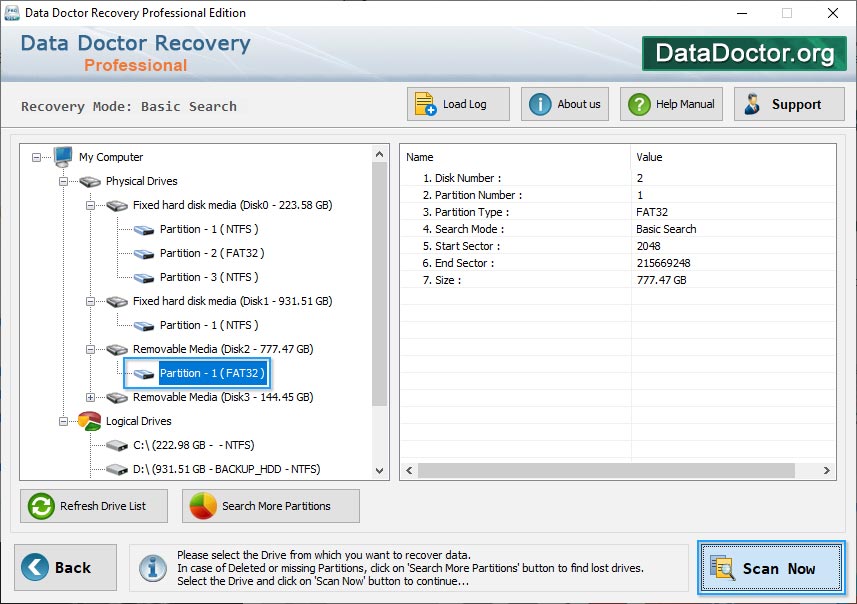Click the End Sector value 215669248

pyautogui.click(x=664, y=263)
